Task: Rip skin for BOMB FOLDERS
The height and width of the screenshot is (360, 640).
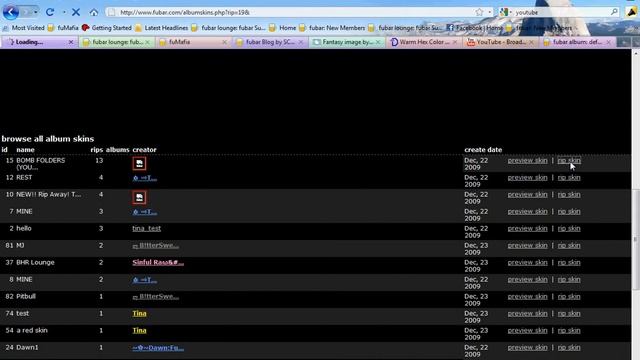Action: [x=569, y=160]
